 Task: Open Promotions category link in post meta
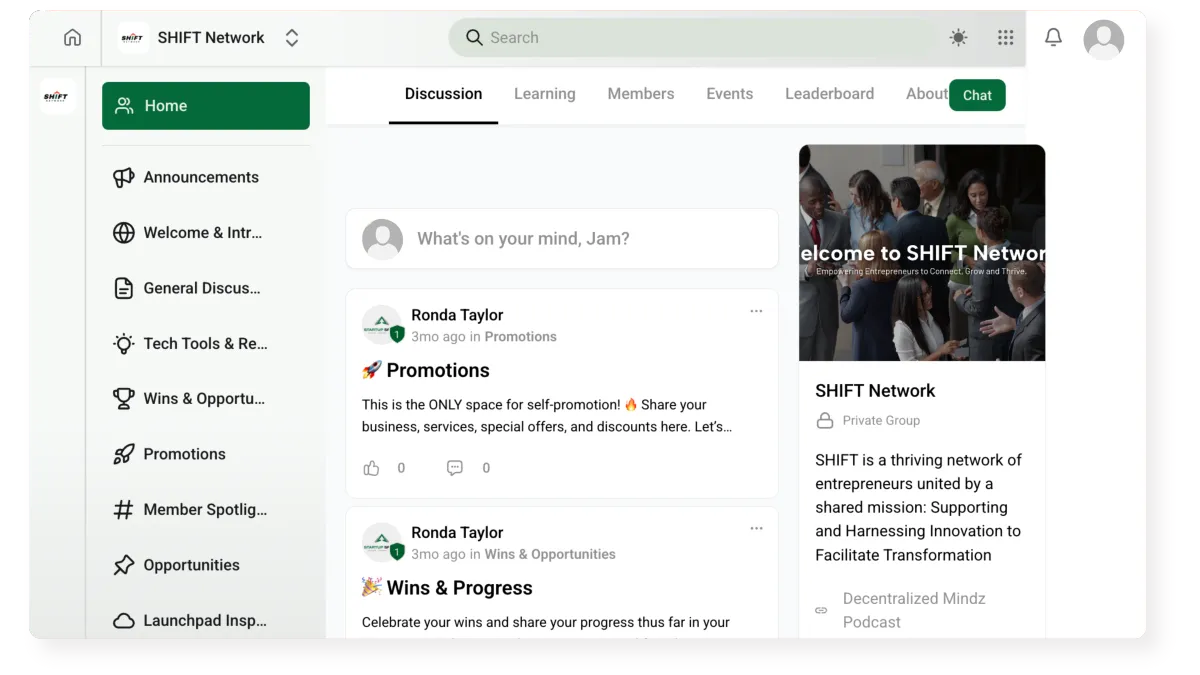(x=521, y=337)
